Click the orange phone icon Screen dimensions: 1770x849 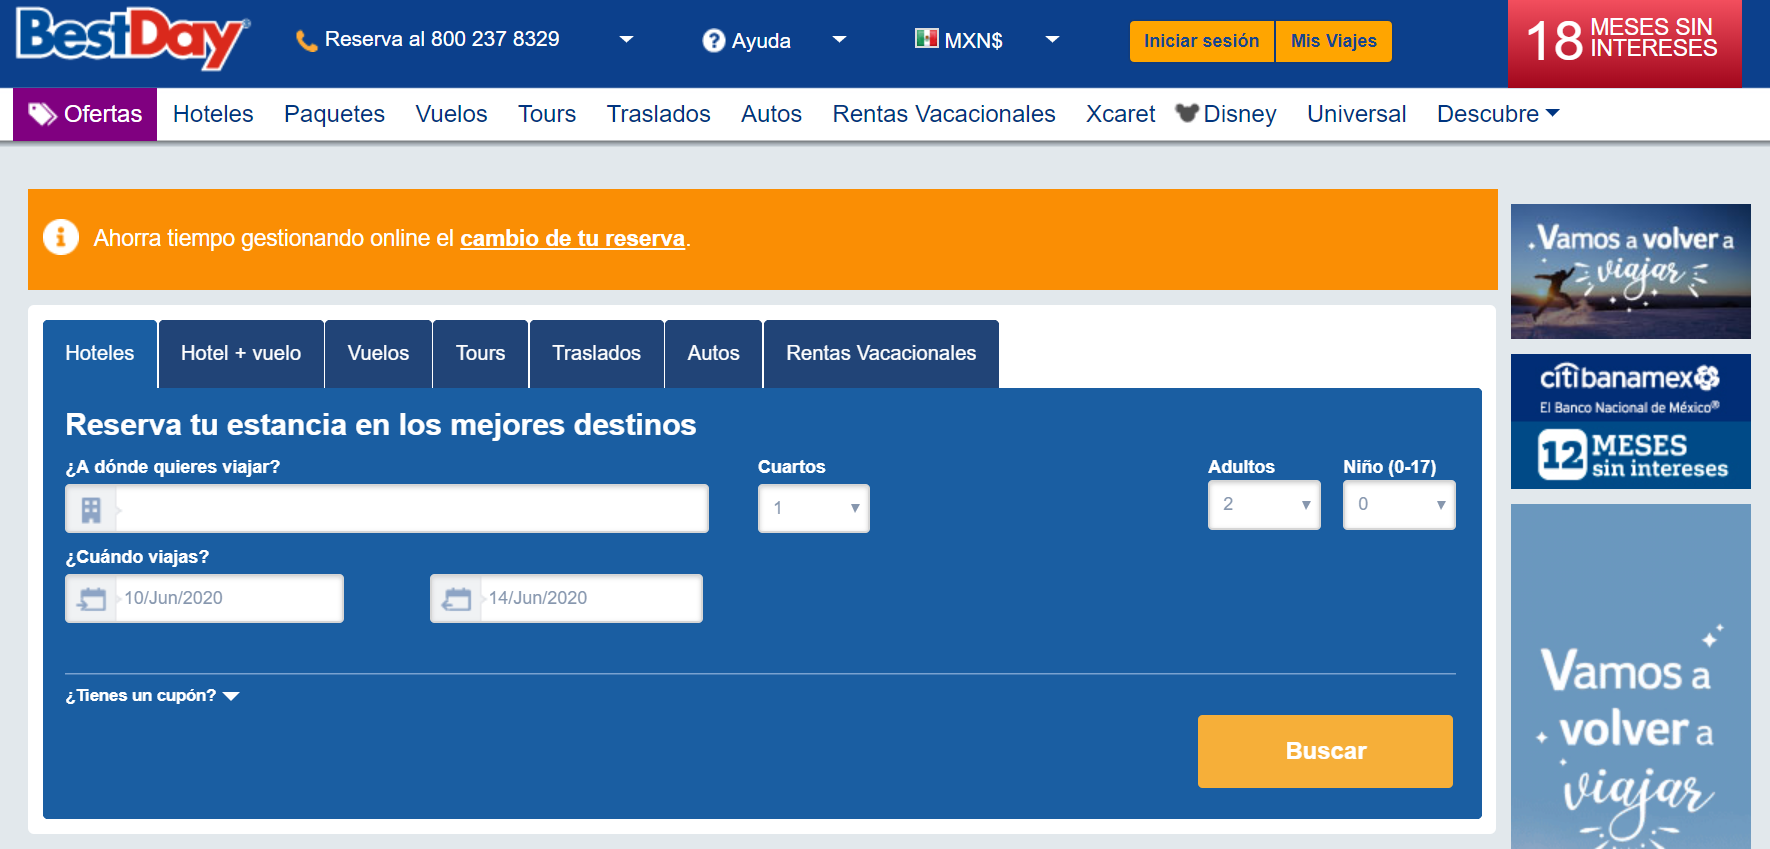(306, 41)
